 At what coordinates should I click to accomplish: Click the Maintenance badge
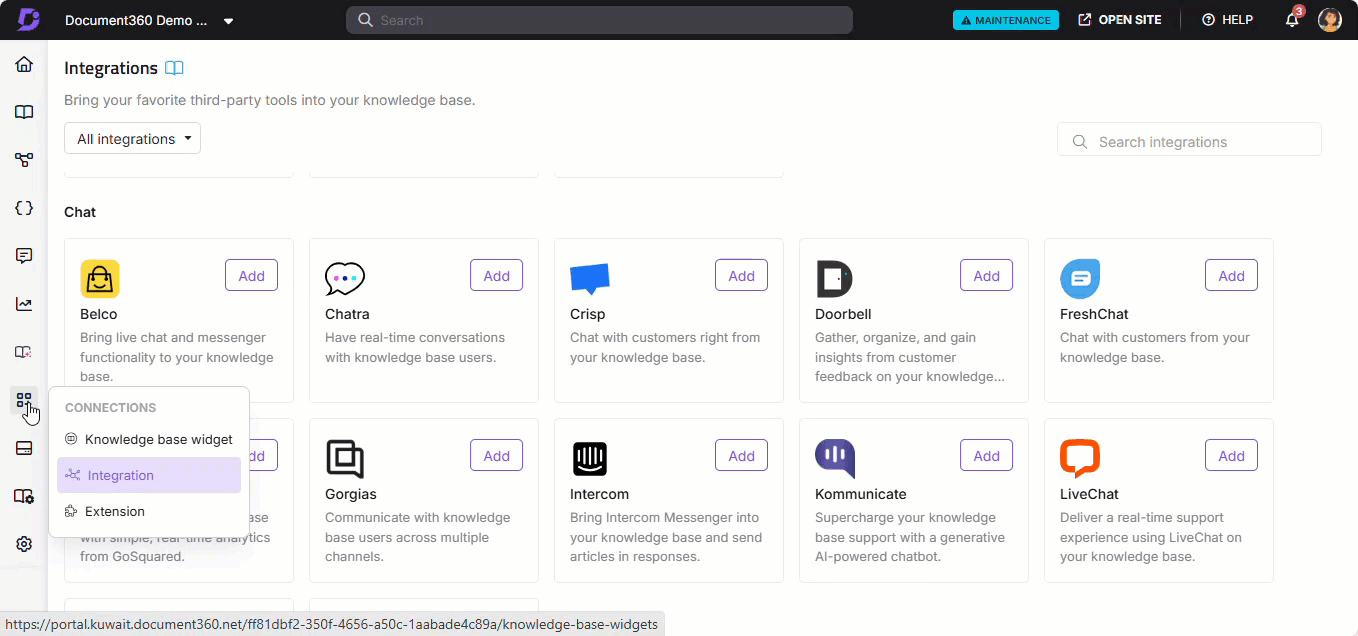click(1005, 20)
